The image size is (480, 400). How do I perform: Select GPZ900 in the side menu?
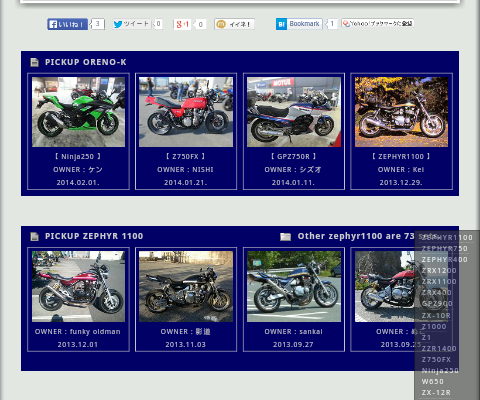pos(437,304)
